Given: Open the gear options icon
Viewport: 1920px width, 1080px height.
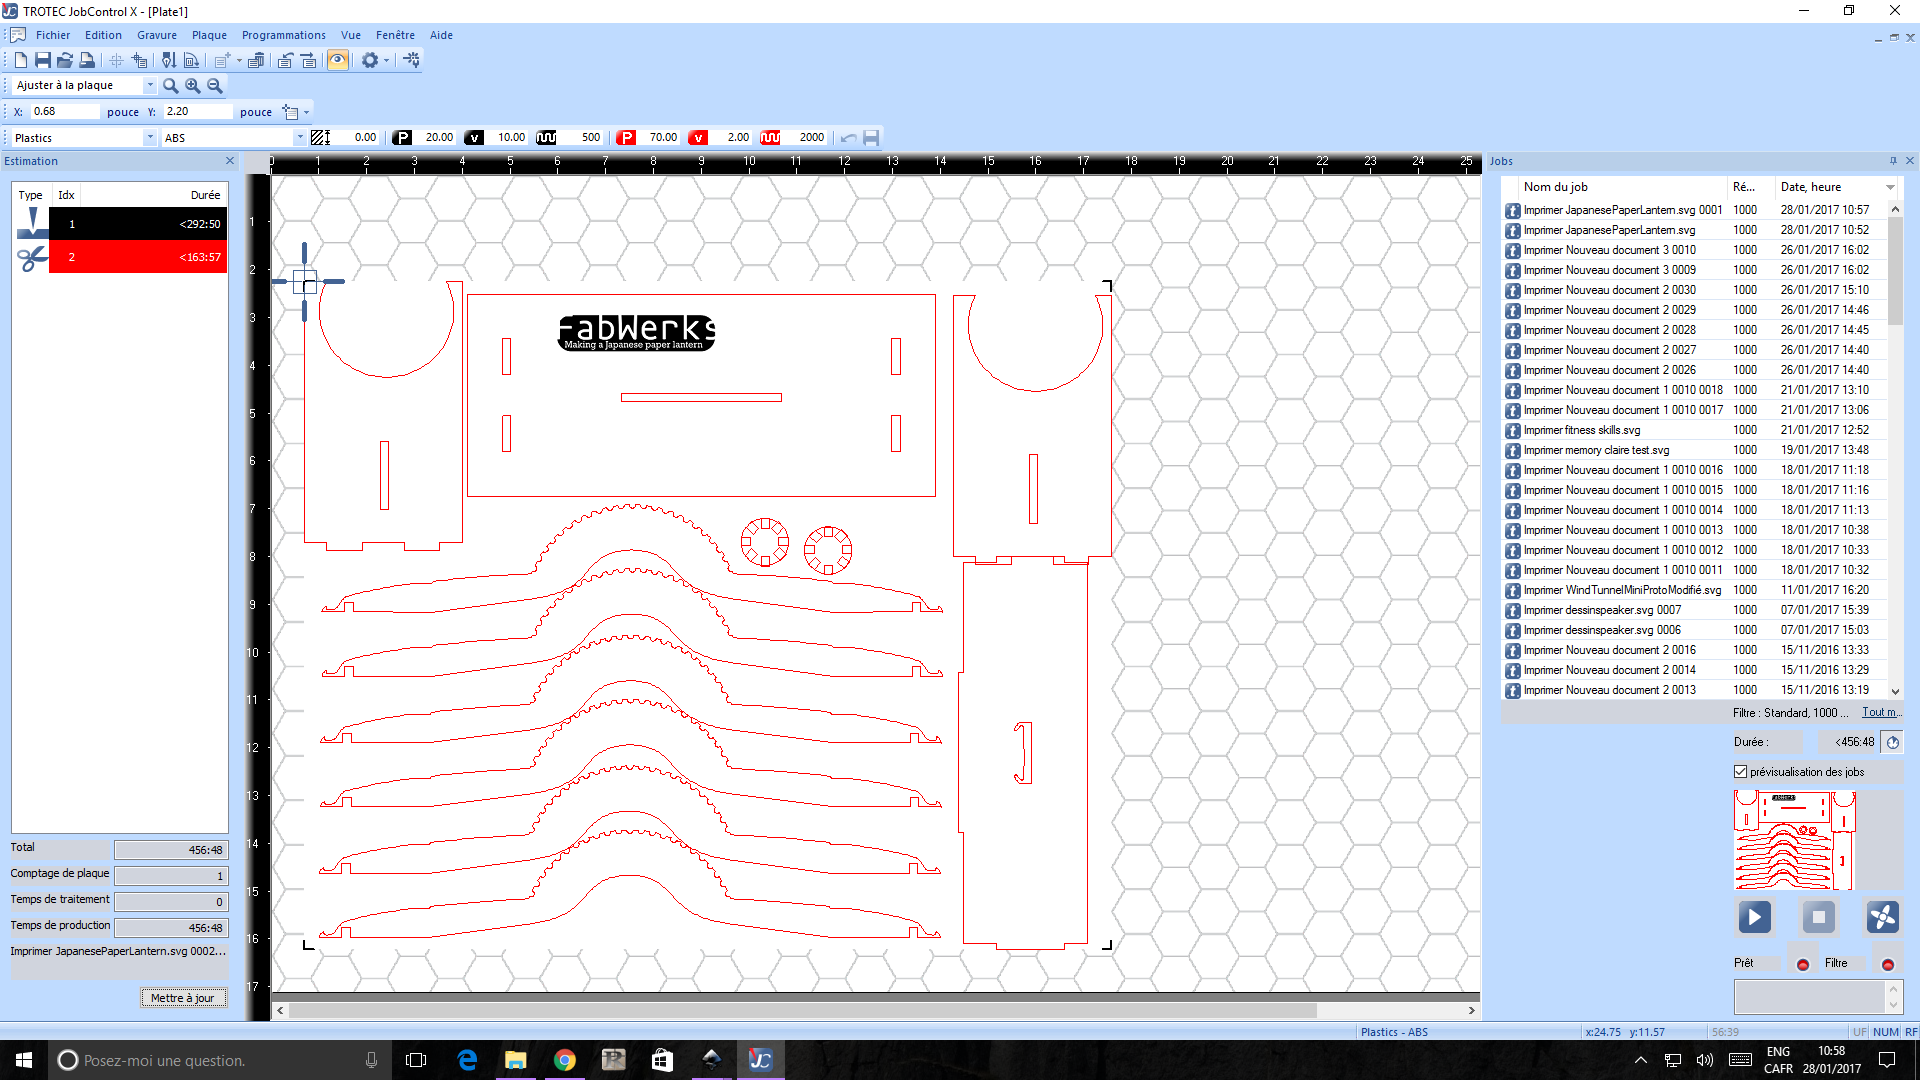Looking at the screenshot, I should [370, 60].
